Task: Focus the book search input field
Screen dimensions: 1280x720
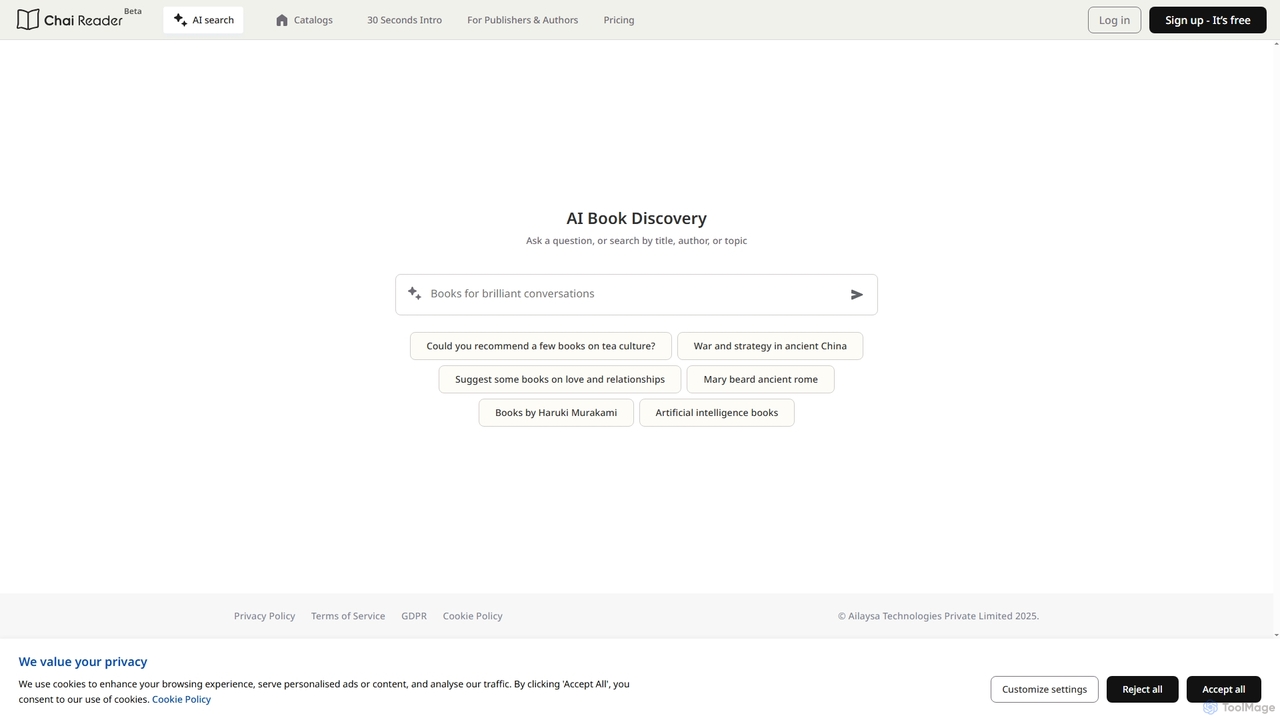Action: pyautogui.click(x=636, y=294)
